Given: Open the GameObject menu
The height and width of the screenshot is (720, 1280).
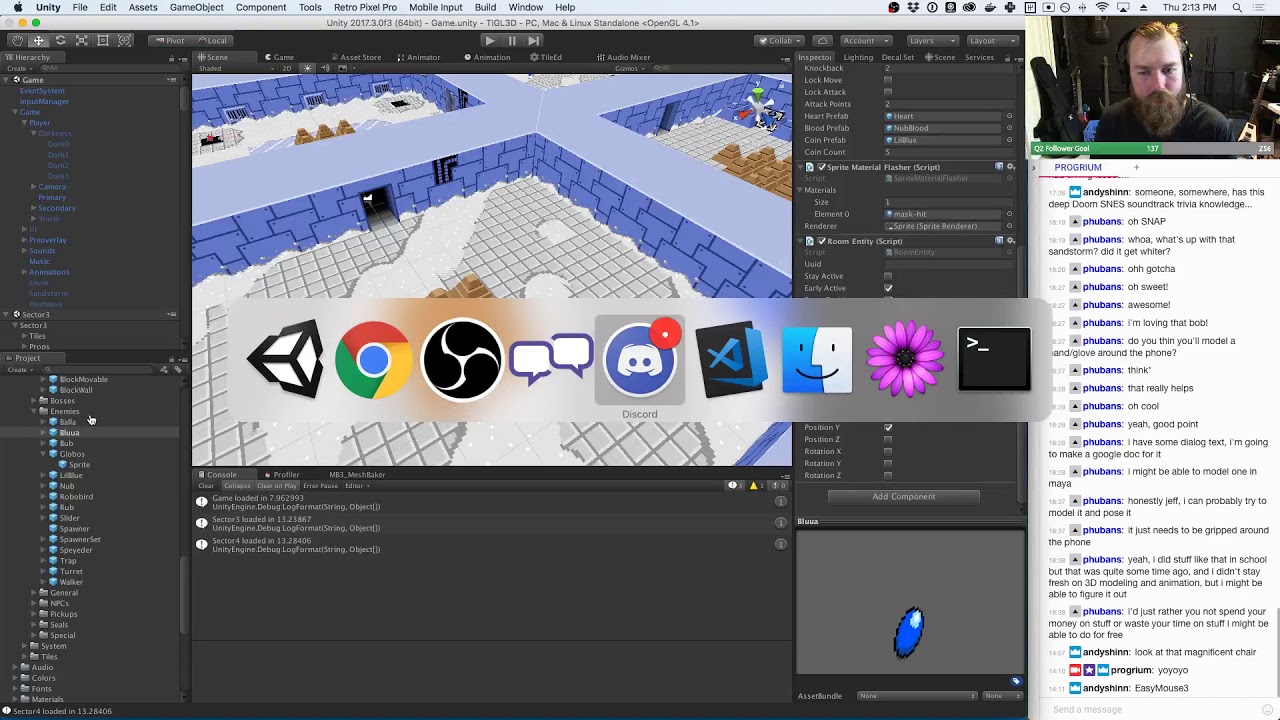Looking at the screenshot, I should coord(196,7).
